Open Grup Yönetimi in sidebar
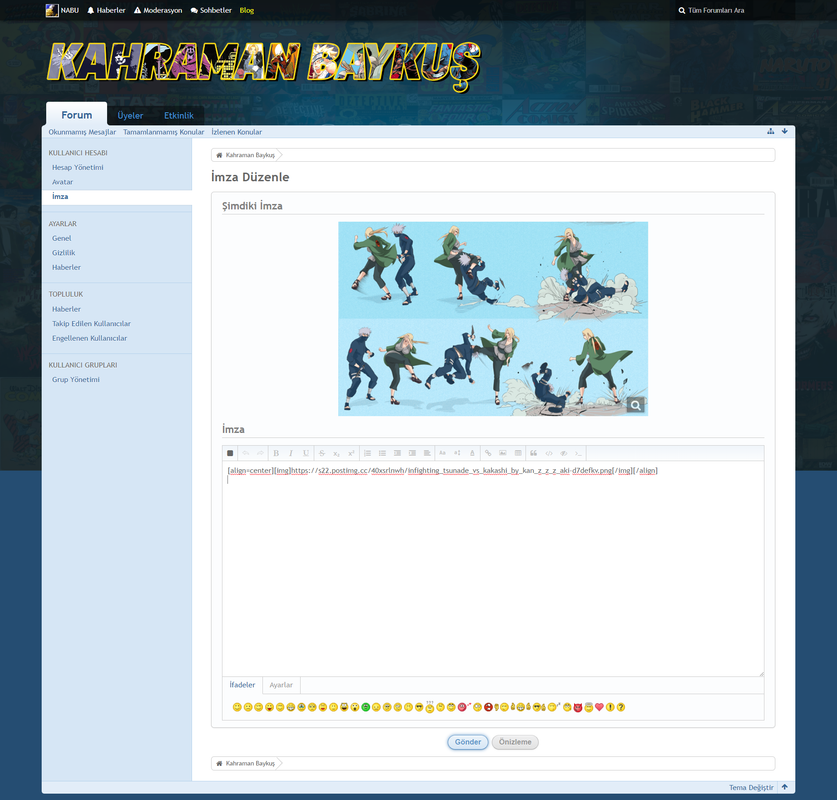This screenshot has height=800, width=837. point(76,379)
